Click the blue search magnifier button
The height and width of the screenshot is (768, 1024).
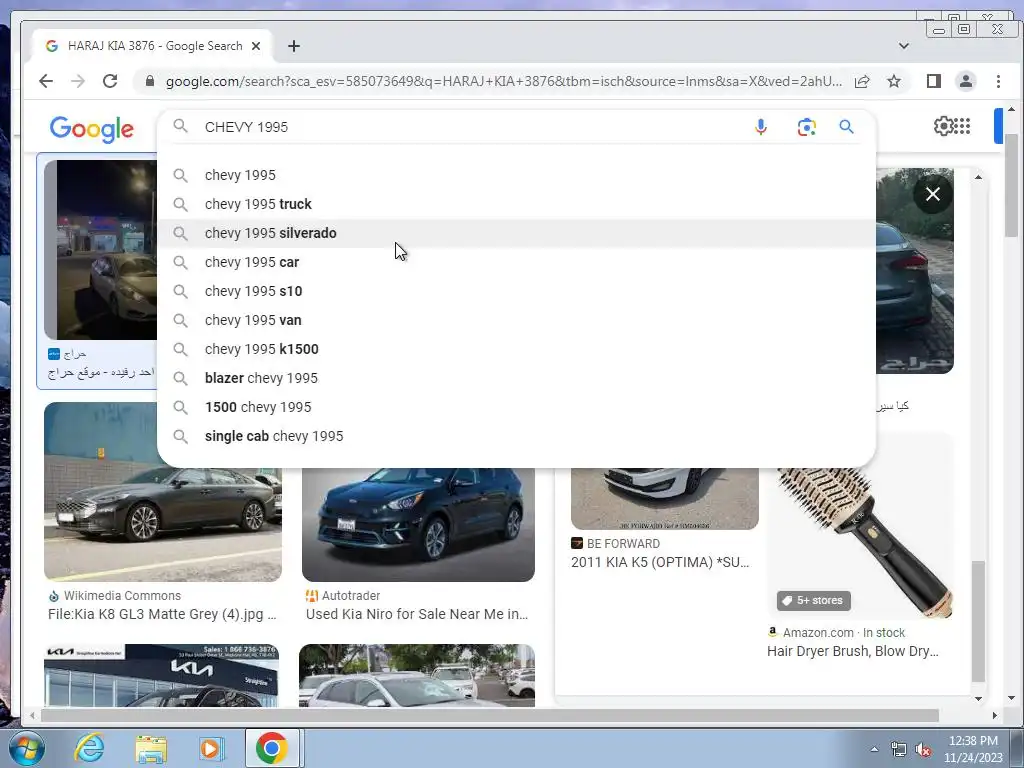click(846, 127)
